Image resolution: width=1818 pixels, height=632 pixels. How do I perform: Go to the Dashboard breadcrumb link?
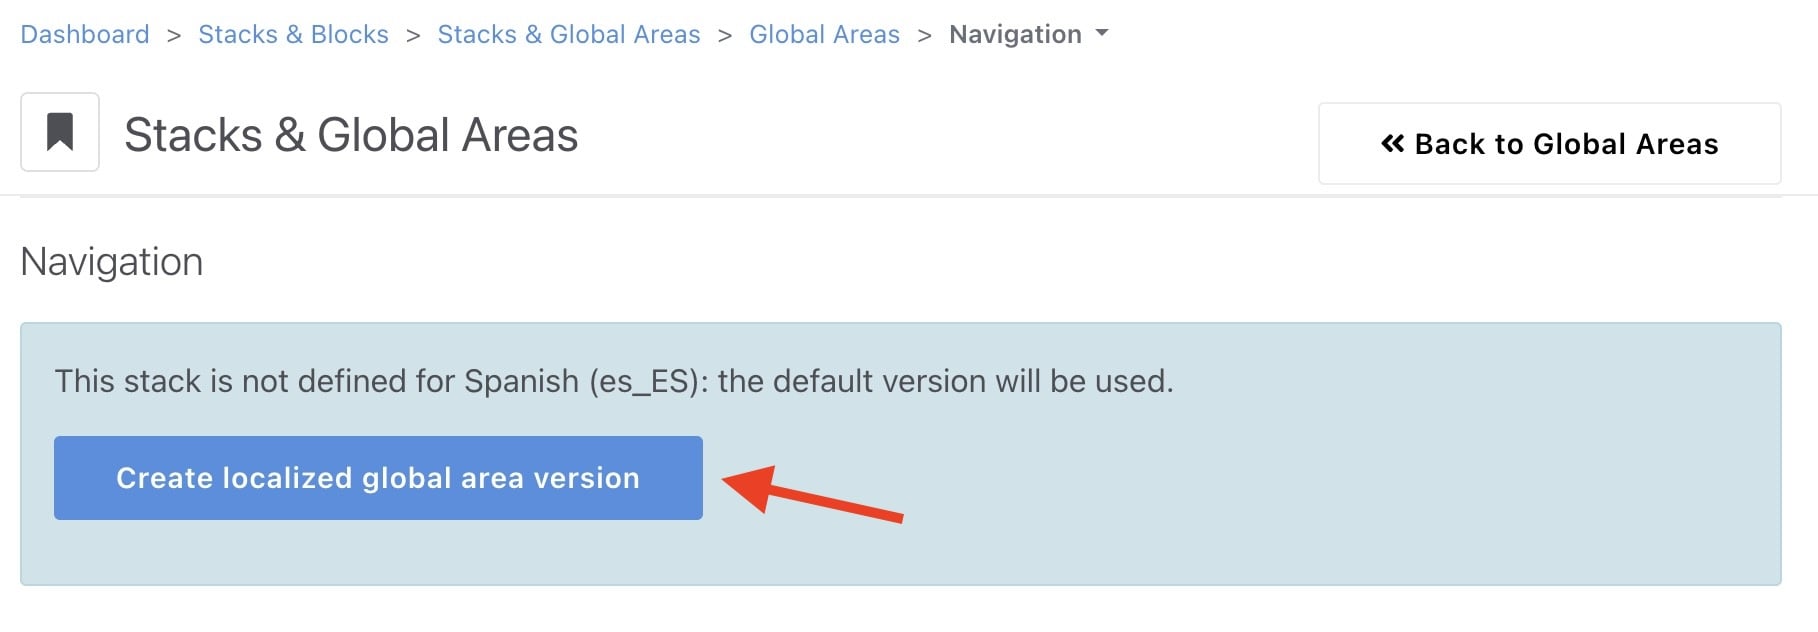85,35
